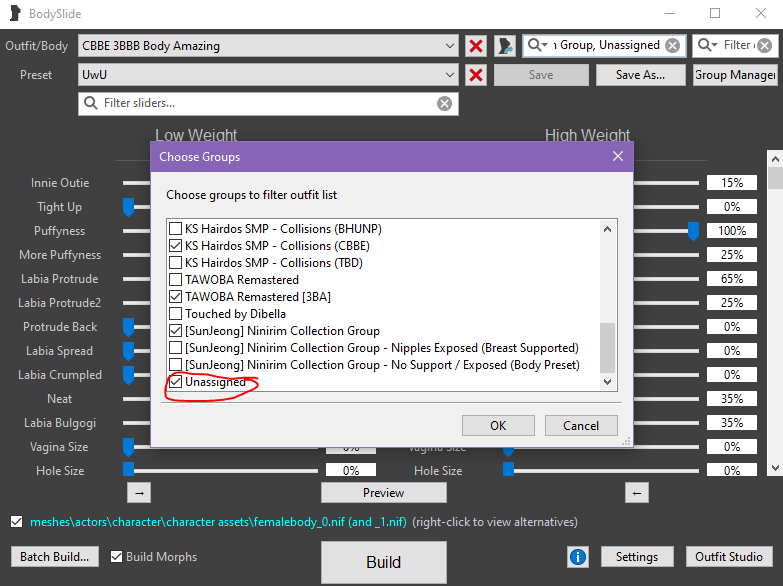Click the Tight Up low weight slider handle
This screenshot has height=586, width=783.
pos(128,207)
